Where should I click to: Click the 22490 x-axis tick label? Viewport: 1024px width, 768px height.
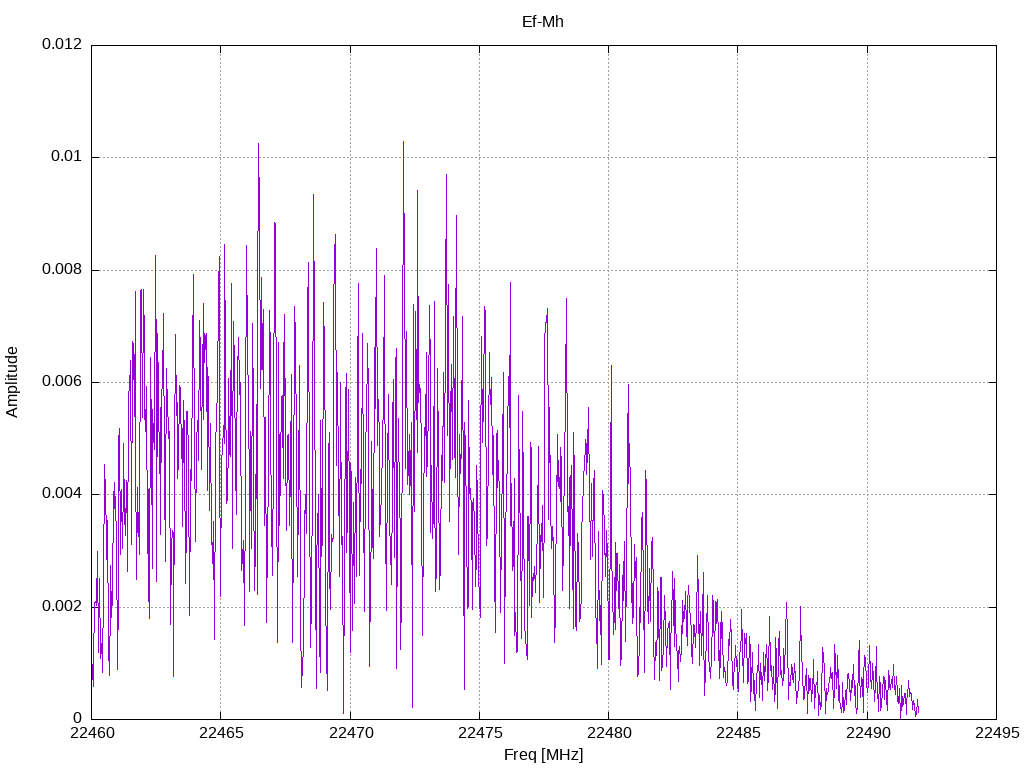click(x=867, y=733)
